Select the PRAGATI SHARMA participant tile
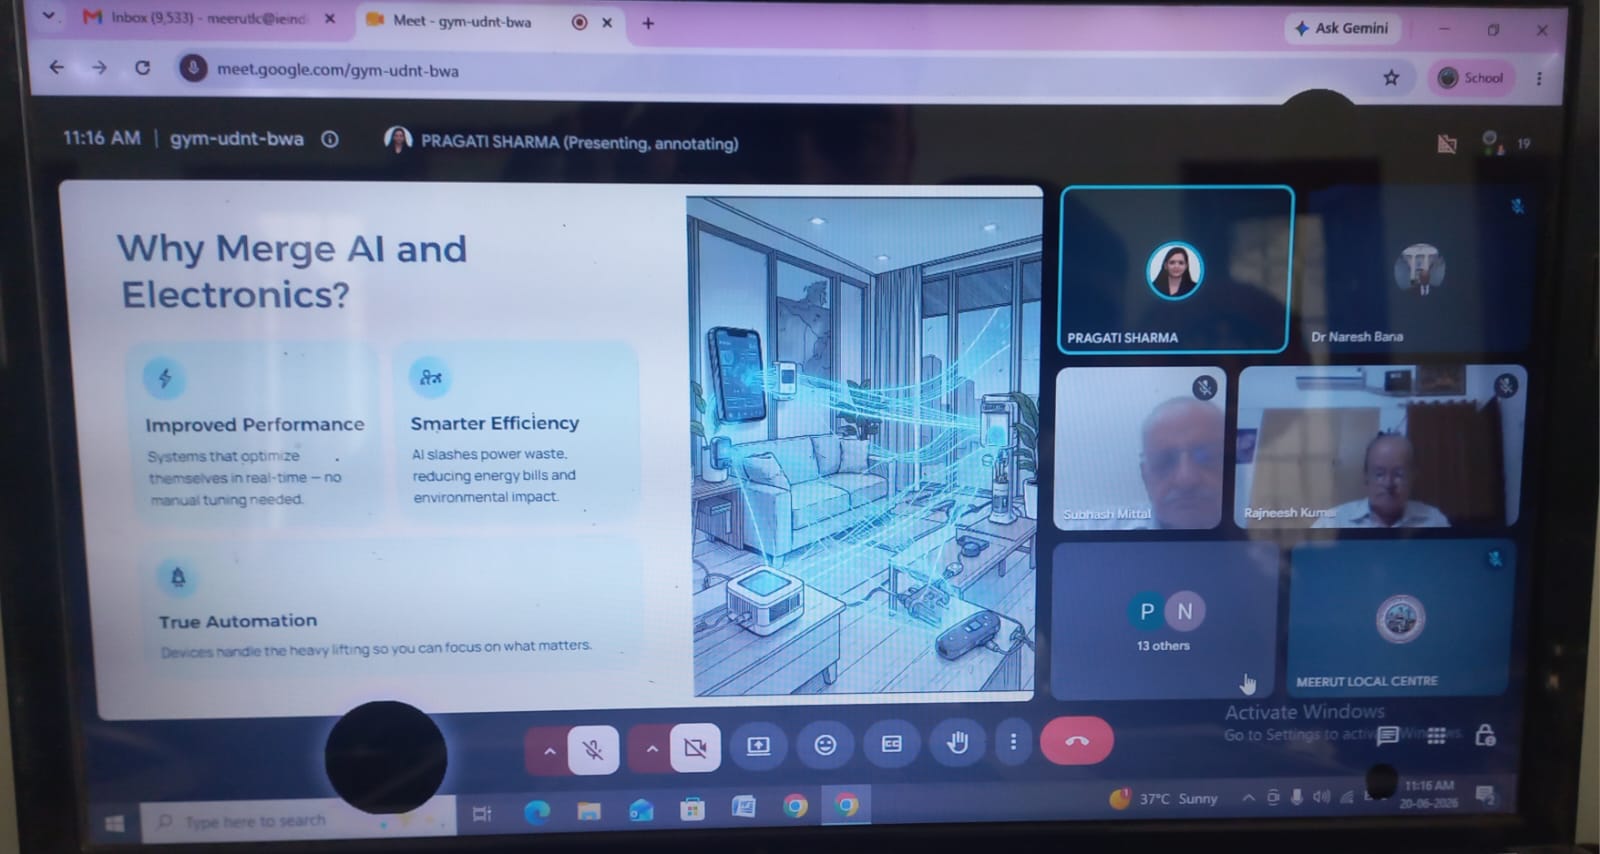 point(1176,269)
